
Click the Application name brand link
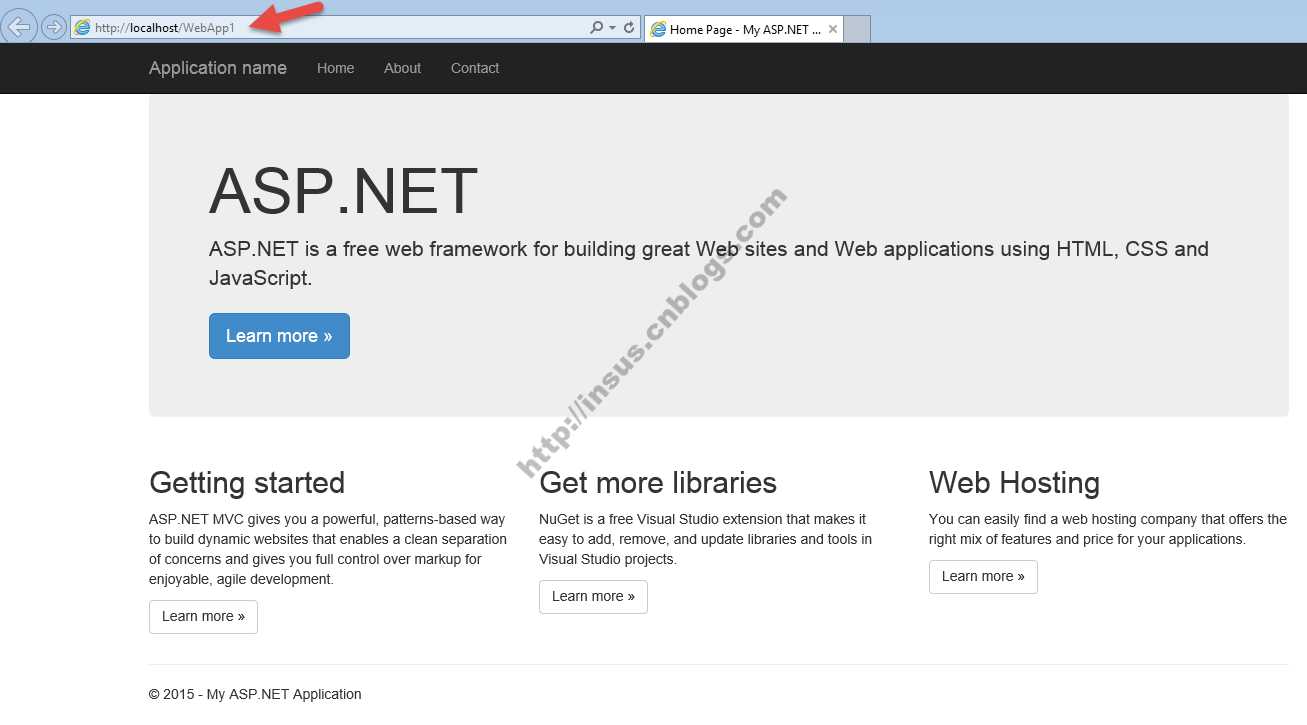(x=218, y=68)
